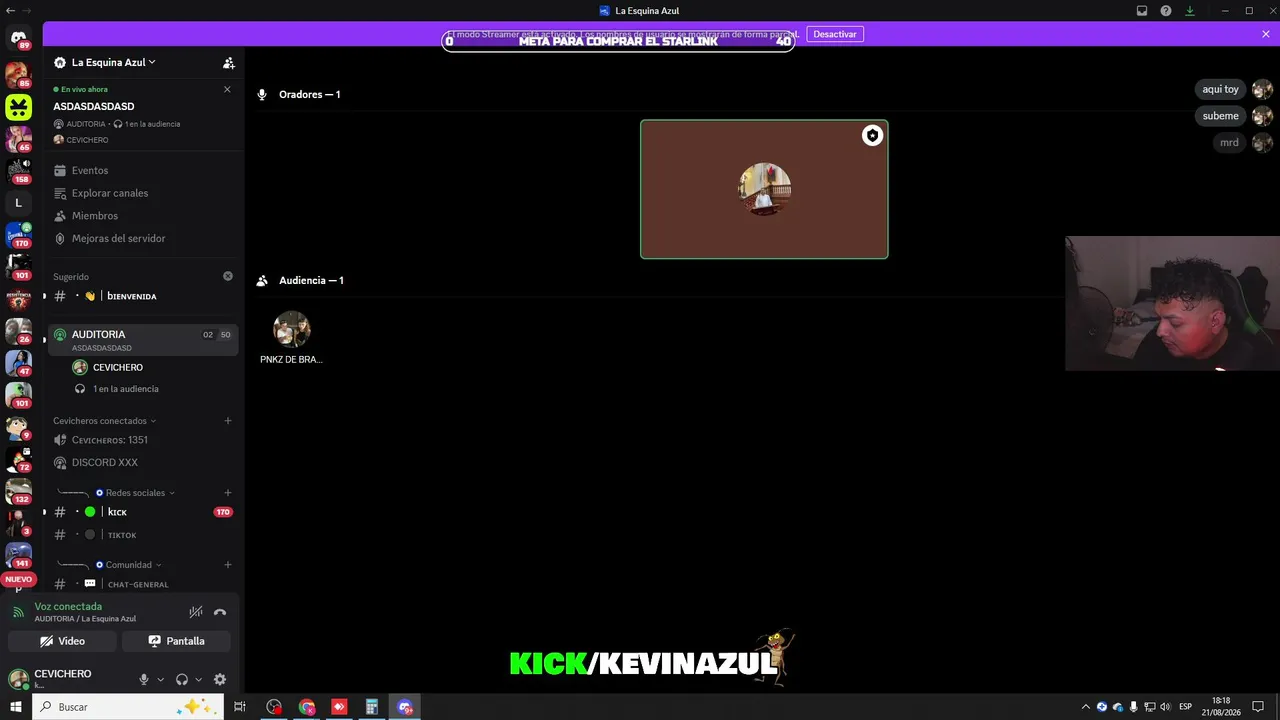This screenshot has width=1280, height=720.
Task: Click the invite people icon
Action: (228, 62)
